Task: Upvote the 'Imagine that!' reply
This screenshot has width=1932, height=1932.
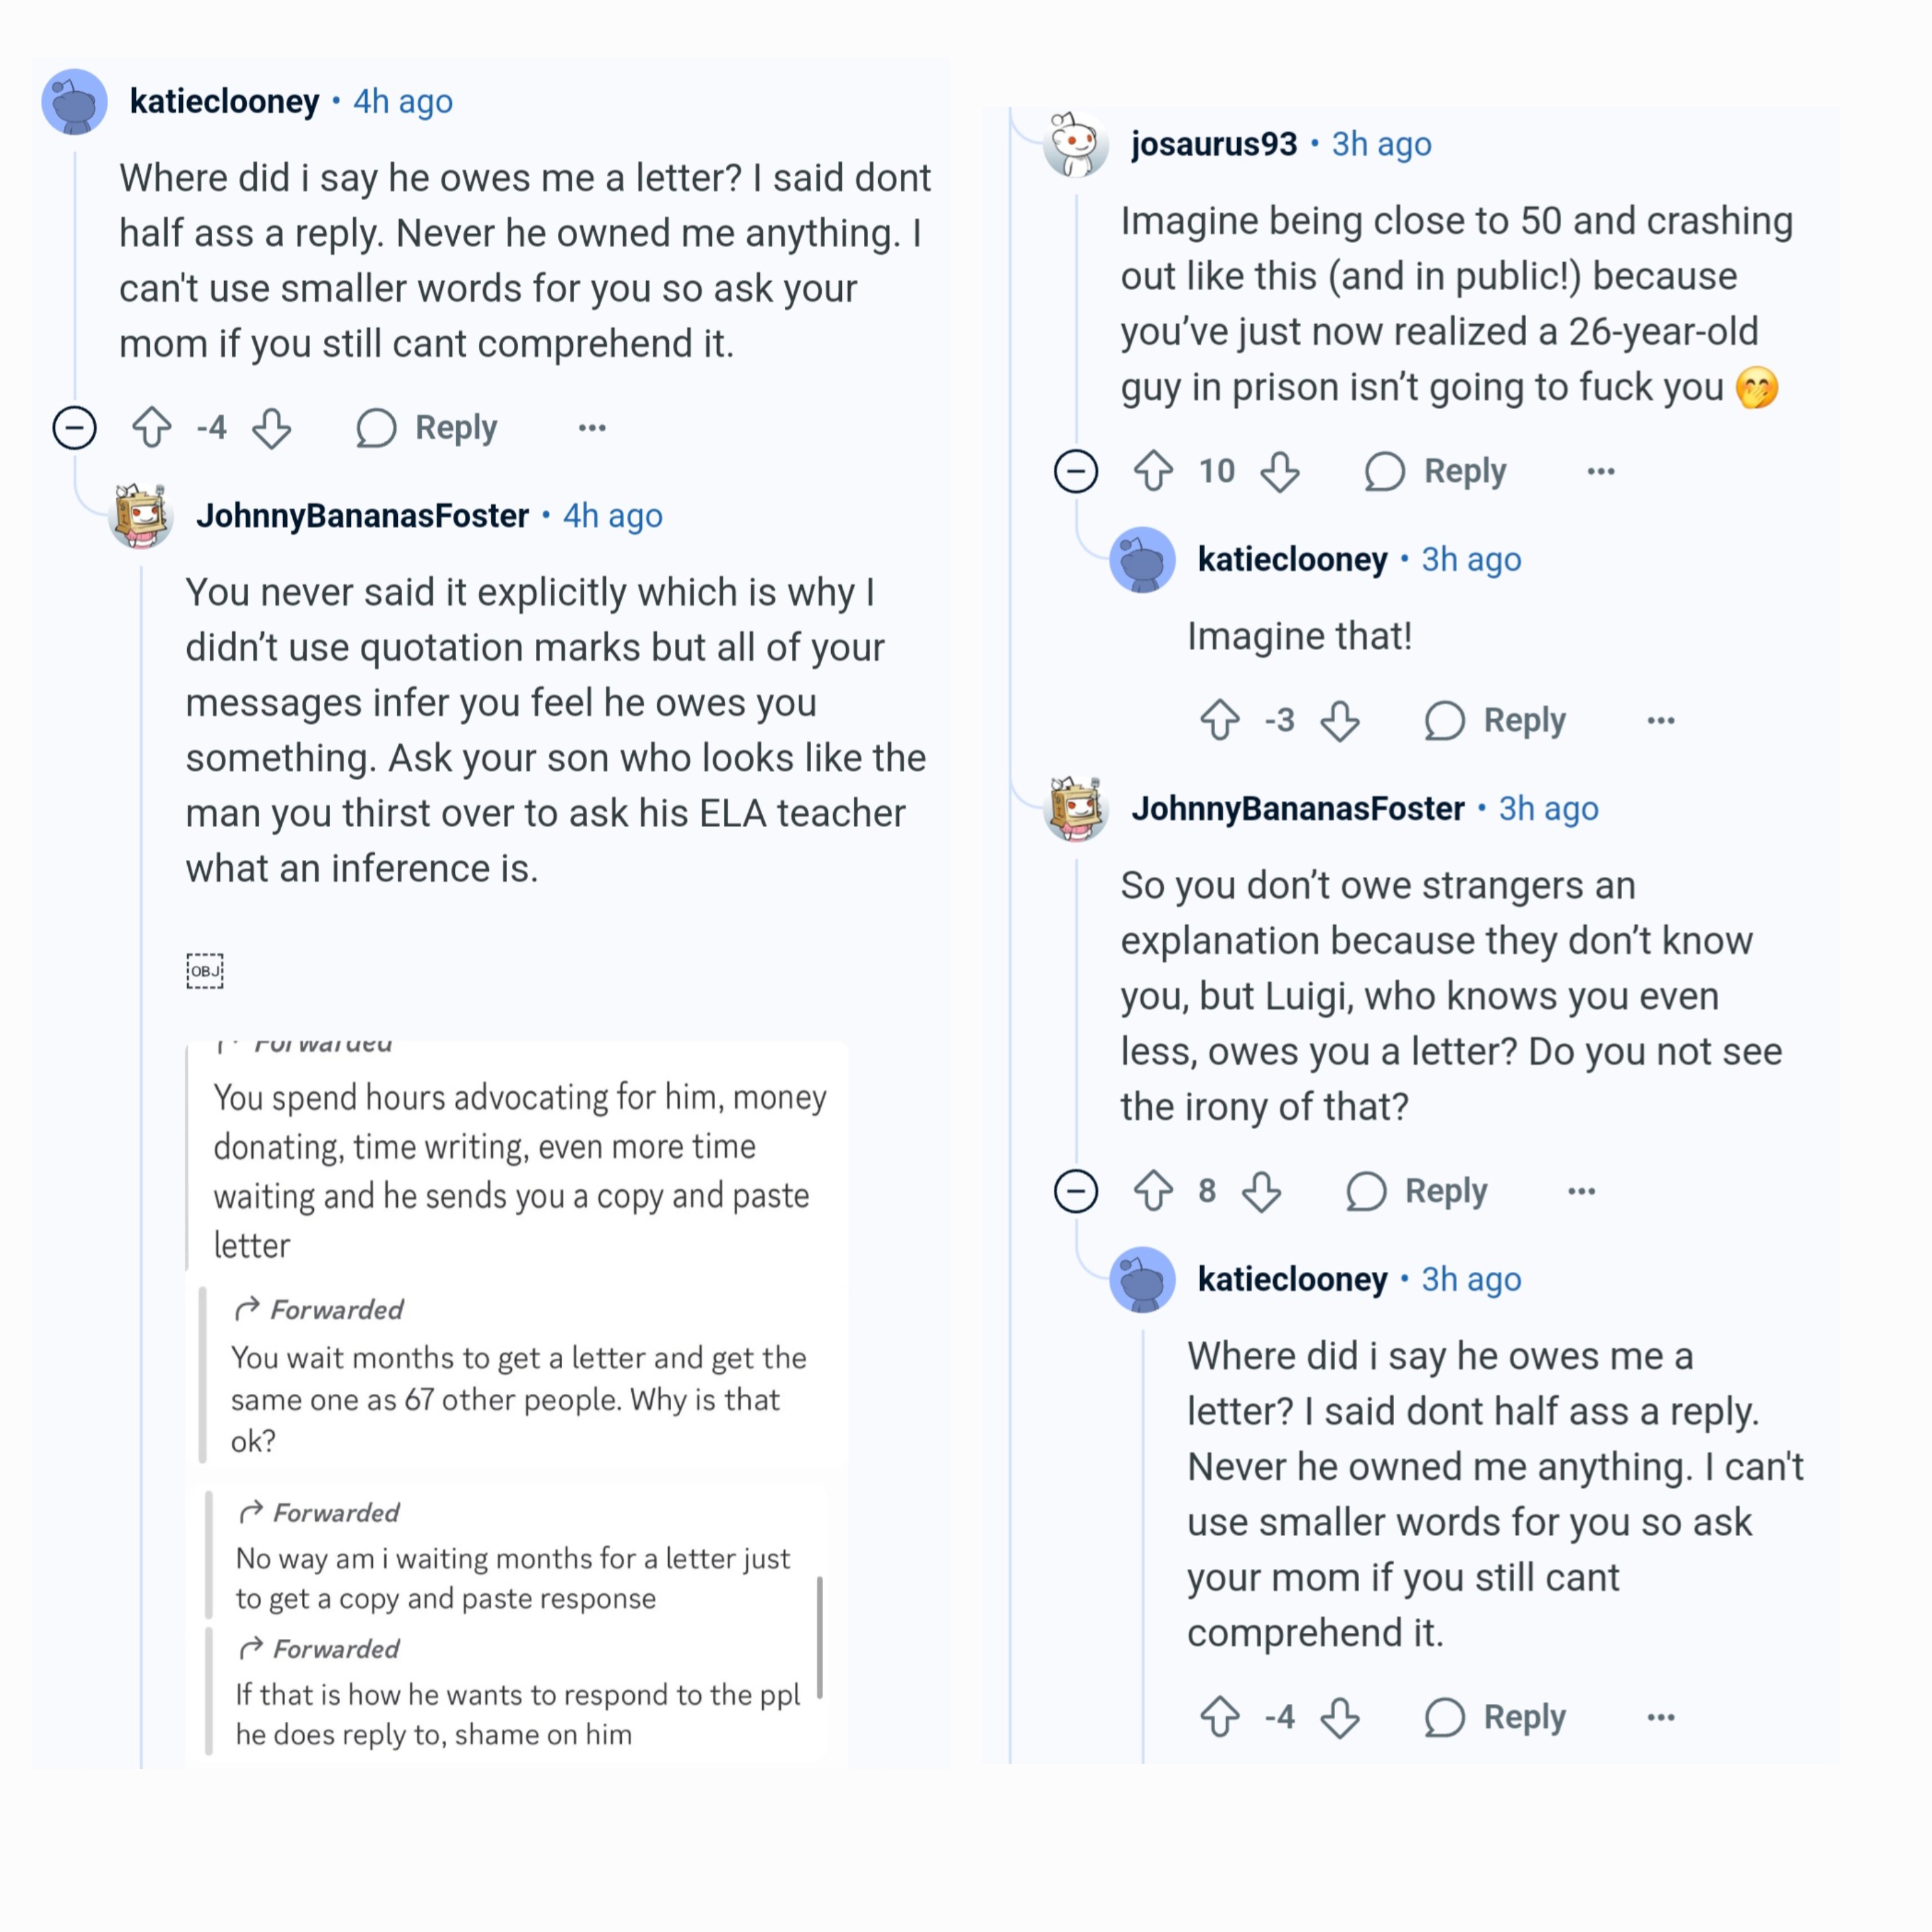Action: pos(1220,720)
